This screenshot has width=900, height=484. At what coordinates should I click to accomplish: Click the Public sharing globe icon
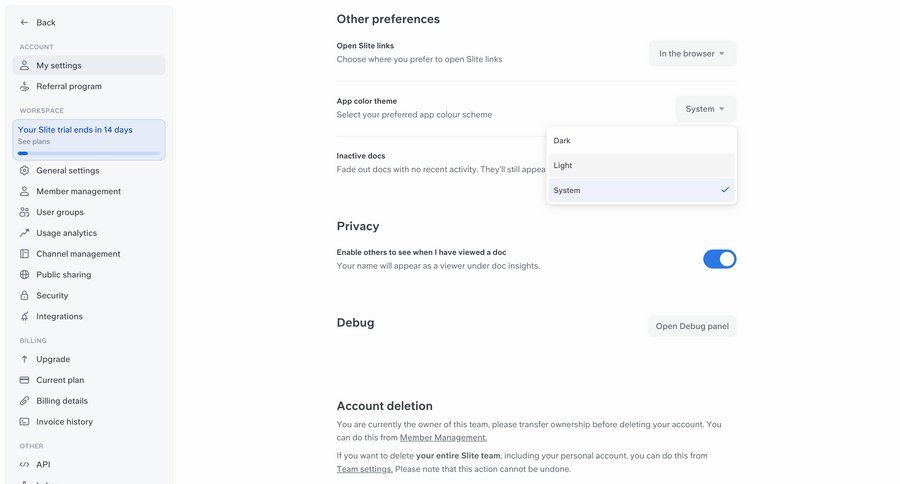[x=25, y=275]
